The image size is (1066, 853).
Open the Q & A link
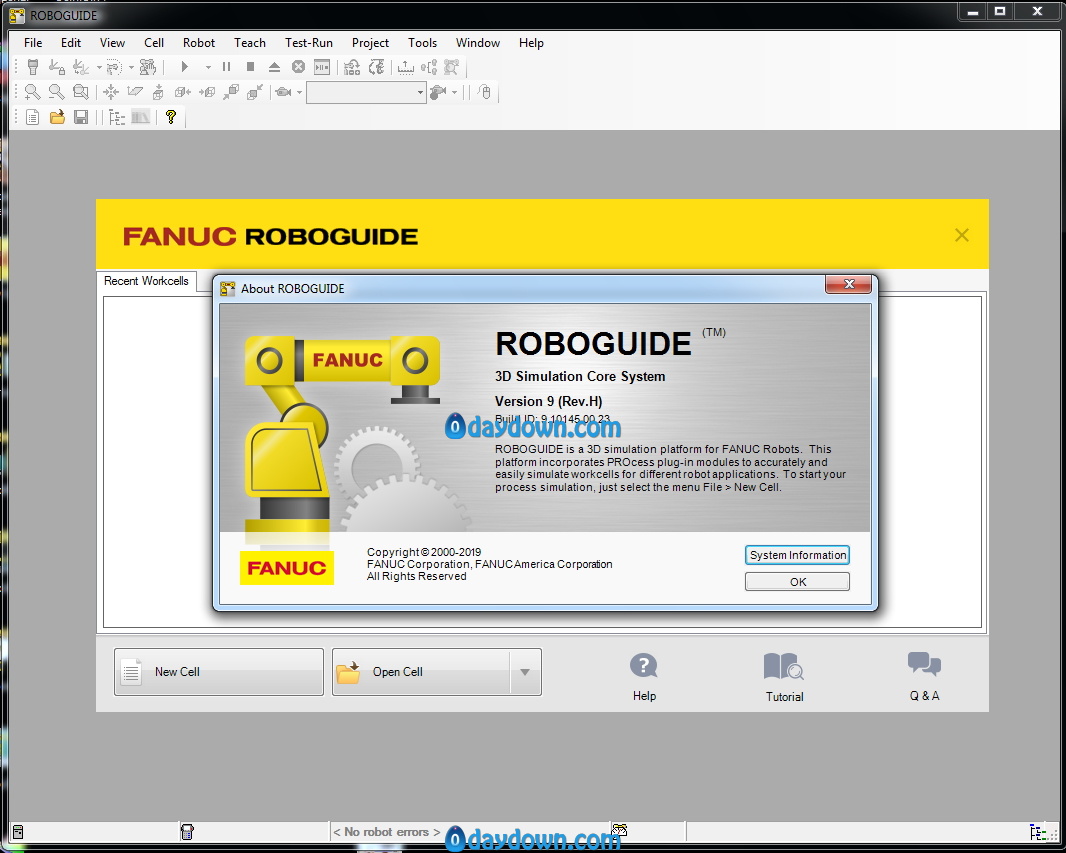(x=924, y=677)
